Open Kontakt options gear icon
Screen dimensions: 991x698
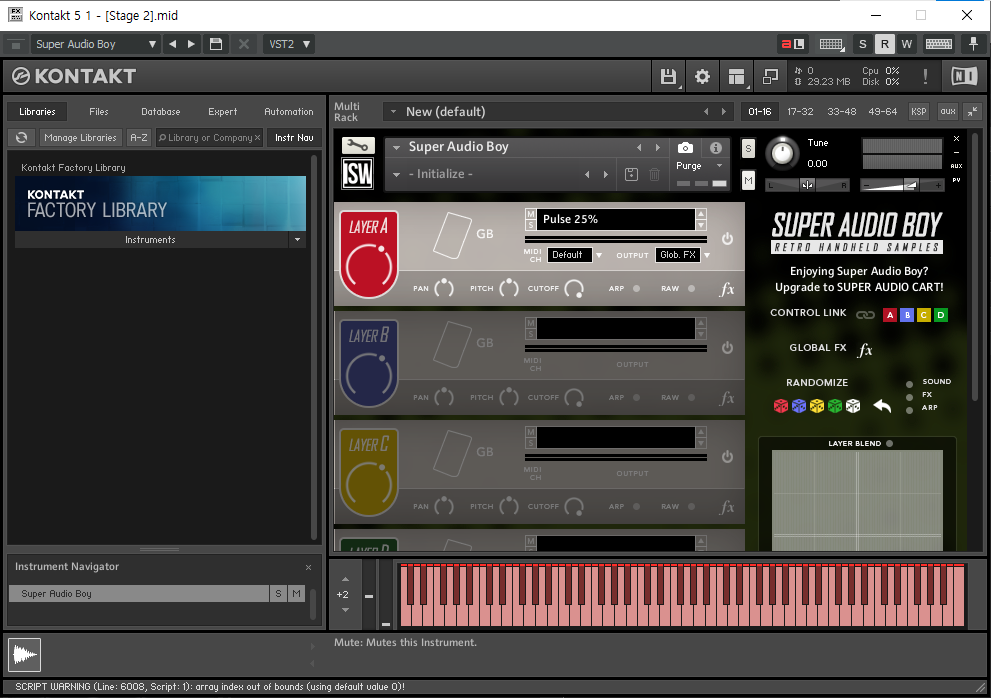pos(702,77)
